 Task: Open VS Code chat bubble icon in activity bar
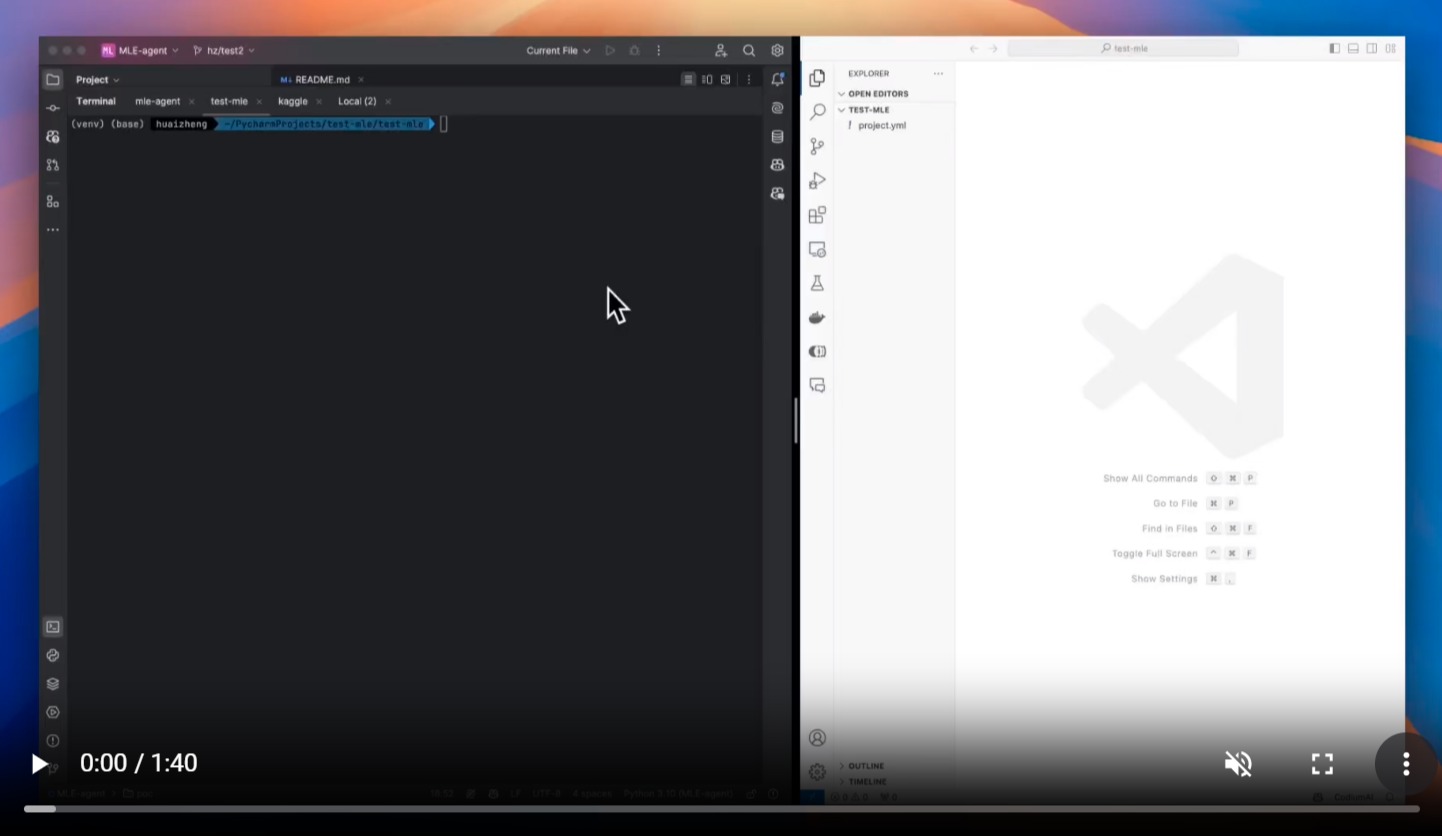tap(817, 385)
